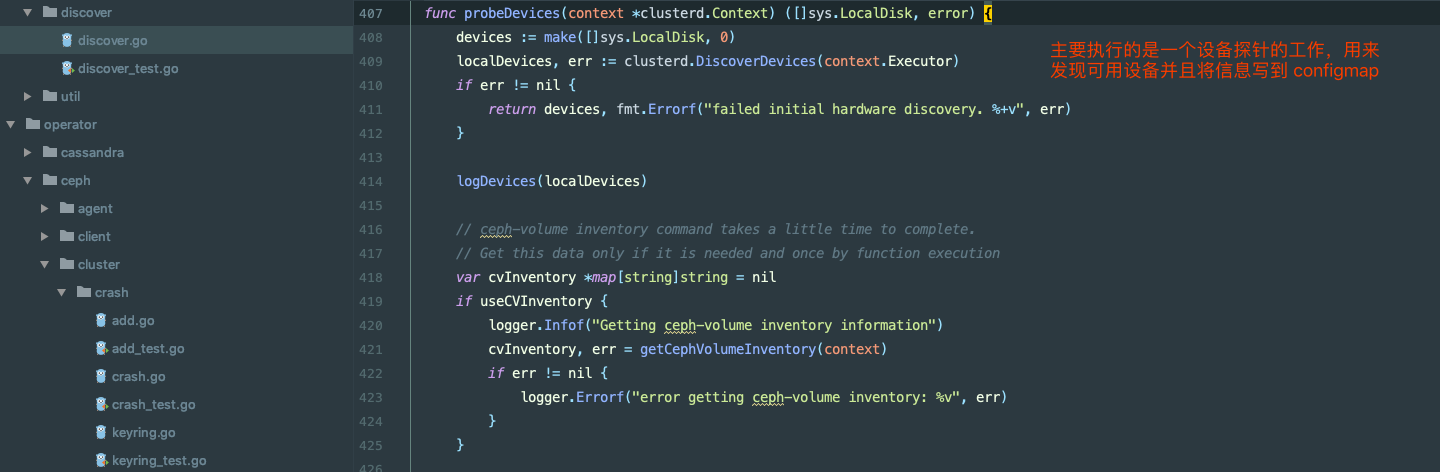Click the Go file icon beside discover.go
Viewport: 1440px width, 472px height.
pyautogui.click(x=67, y=41)
